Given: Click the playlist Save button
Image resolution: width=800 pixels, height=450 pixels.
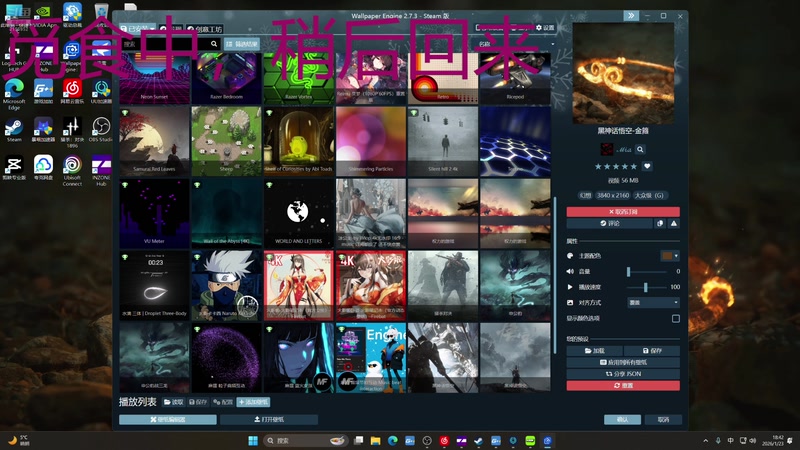Looking at the screenshot, I should [198, 402].
